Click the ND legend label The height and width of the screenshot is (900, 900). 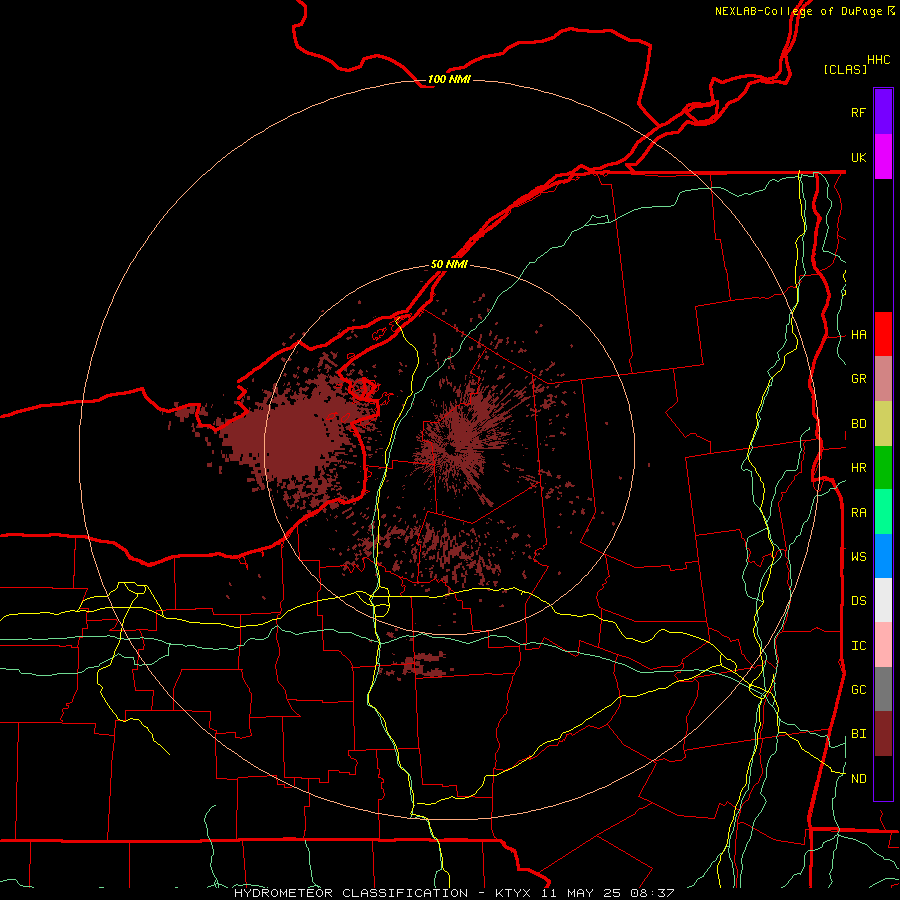(x=858, y=779)
